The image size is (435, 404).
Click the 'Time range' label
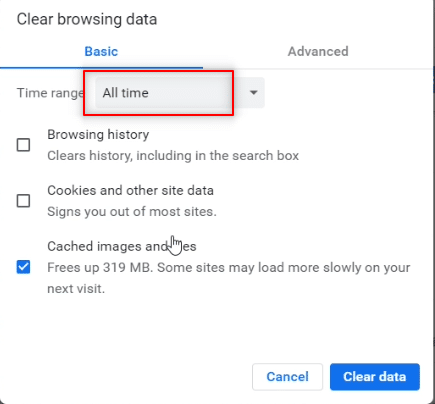pos(50,93)
